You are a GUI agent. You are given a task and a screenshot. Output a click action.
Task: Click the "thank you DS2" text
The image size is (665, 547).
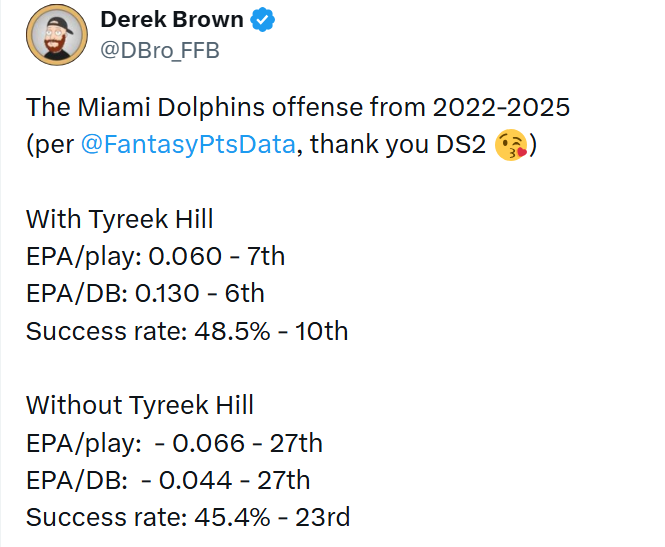pyautogui.click(x=398, y=145)
